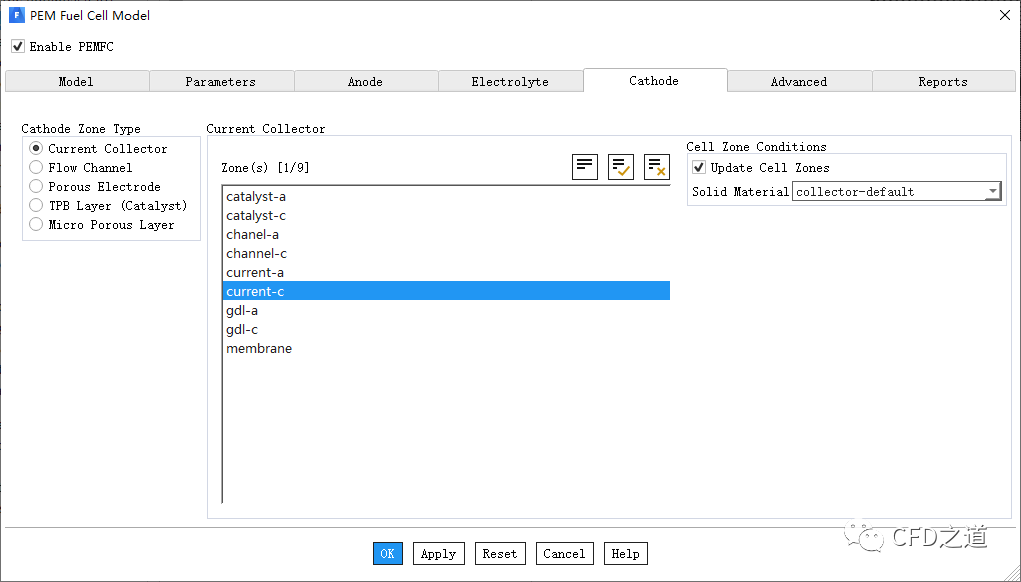Choose the Porous Electrode radio option
The image size is (1021, 582).
coord(37,187)
